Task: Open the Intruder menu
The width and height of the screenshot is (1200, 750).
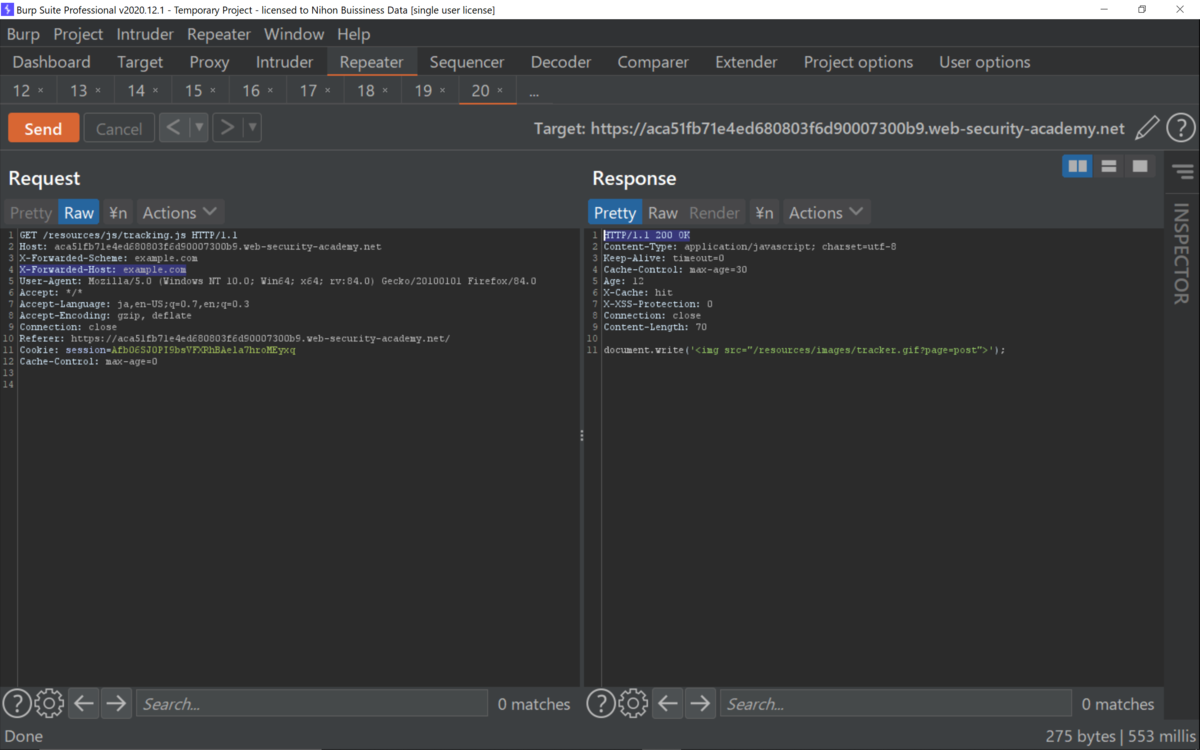Action: coord(145,34)
